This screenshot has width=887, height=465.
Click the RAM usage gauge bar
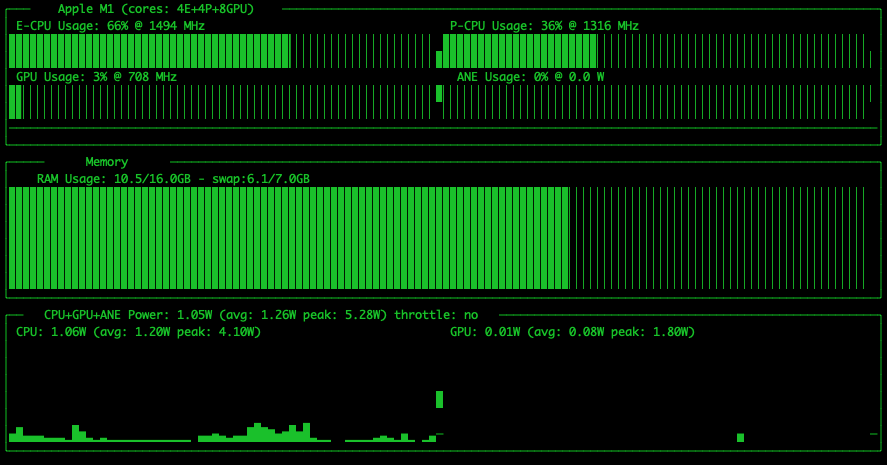(437, 238)
